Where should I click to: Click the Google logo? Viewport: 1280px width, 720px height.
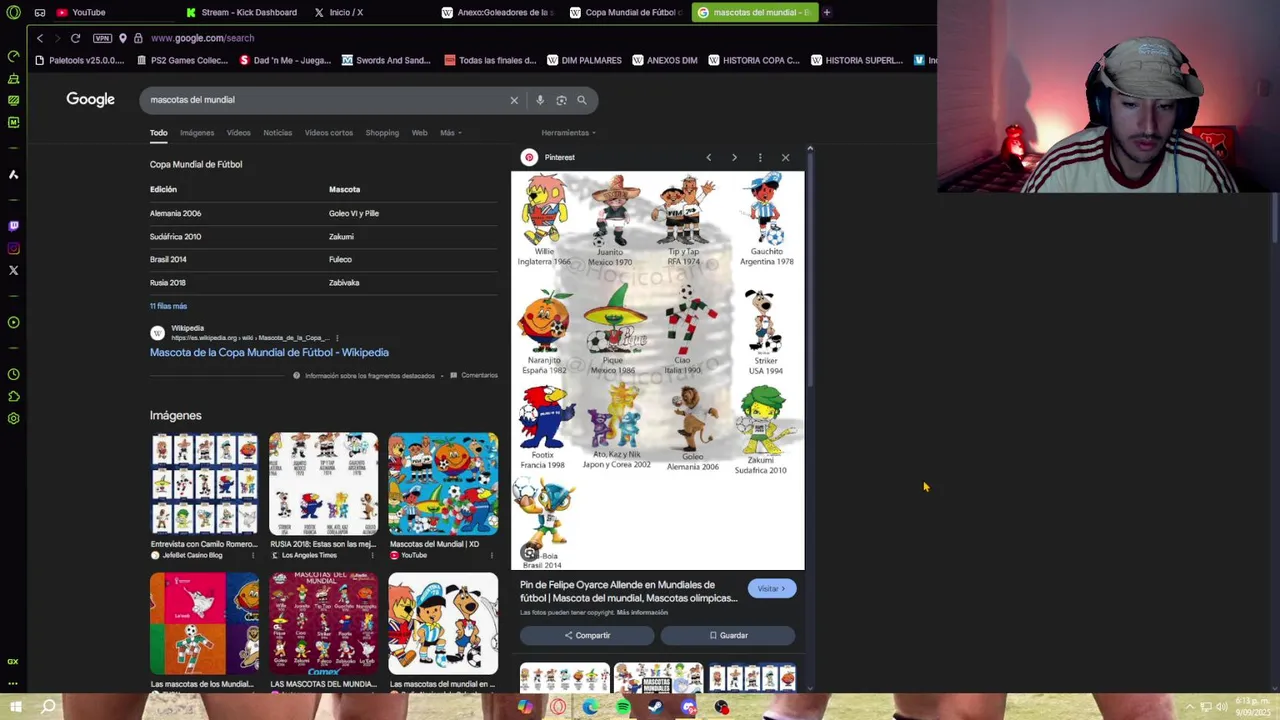click(90, 99)
